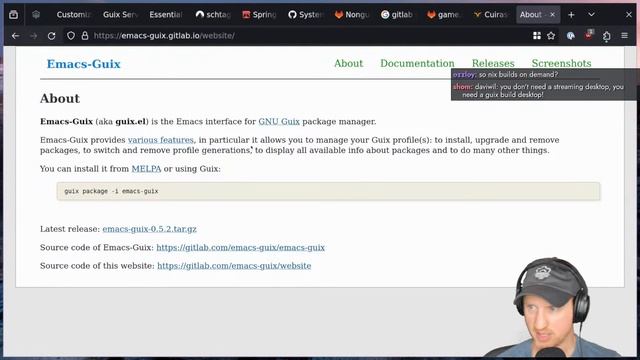Click the forward navigation arrow
640x360 pixels.
coord(33,36)
